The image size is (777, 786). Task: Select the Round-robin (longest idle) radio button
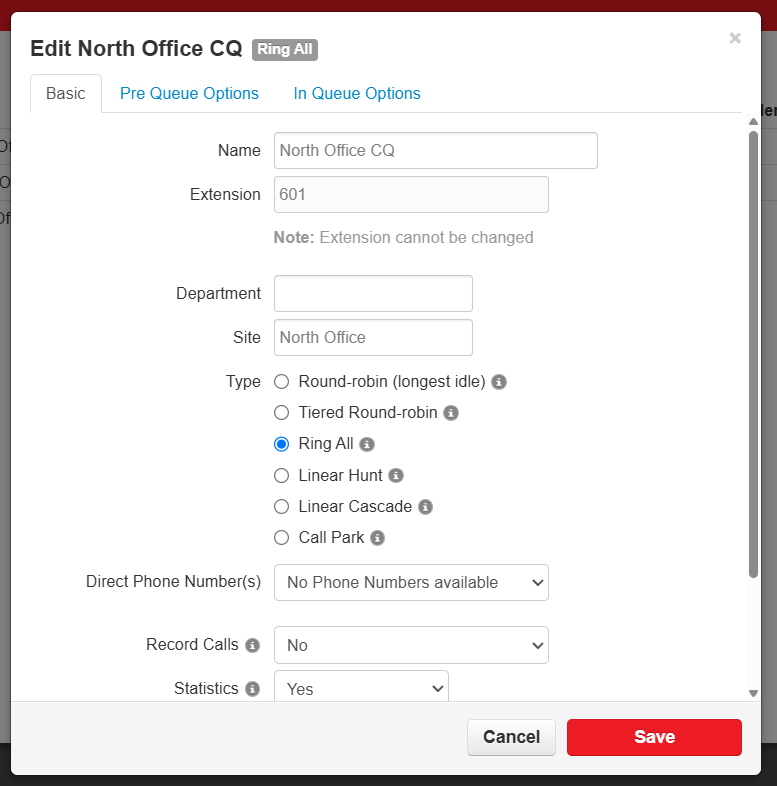coord(282,382)
